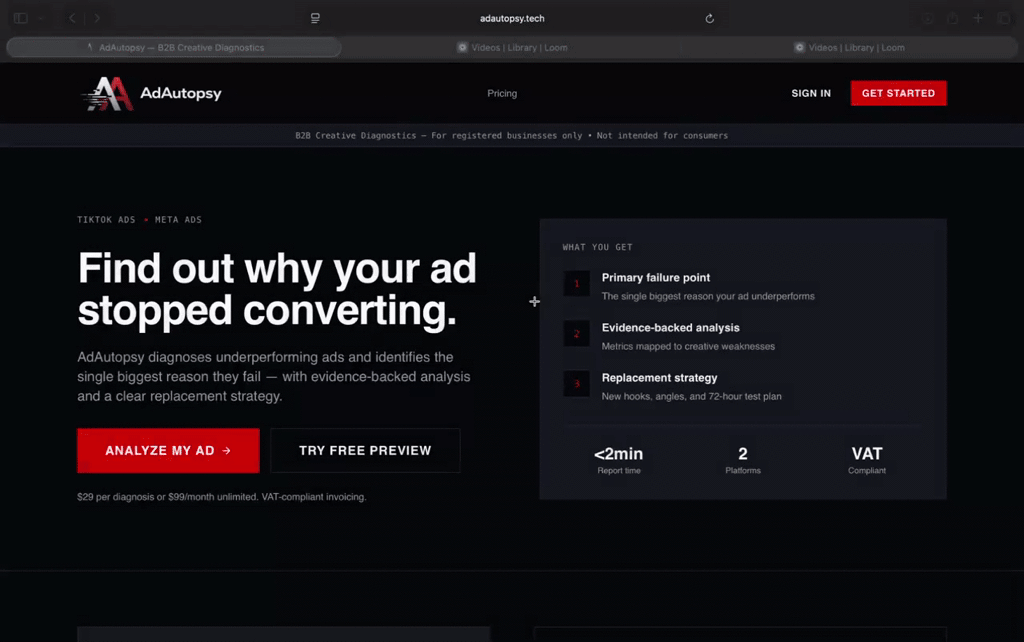Click the 'META ADS' label
Image resolution: width=1024 pixels, height=642 pixels.
(178, 220)
